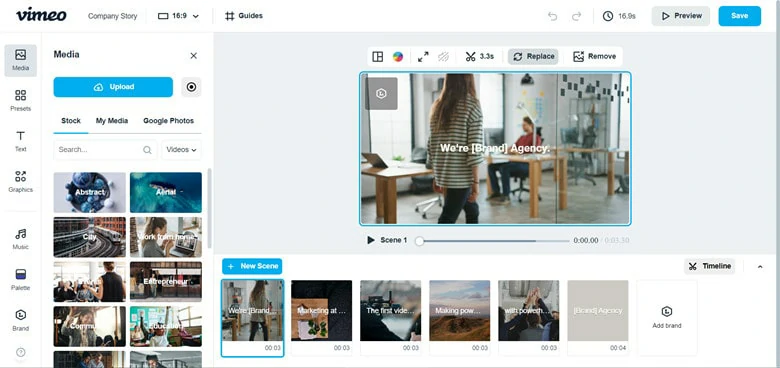
Task: Collapse the scenes panel with the chevron
Action: point(760,267)
